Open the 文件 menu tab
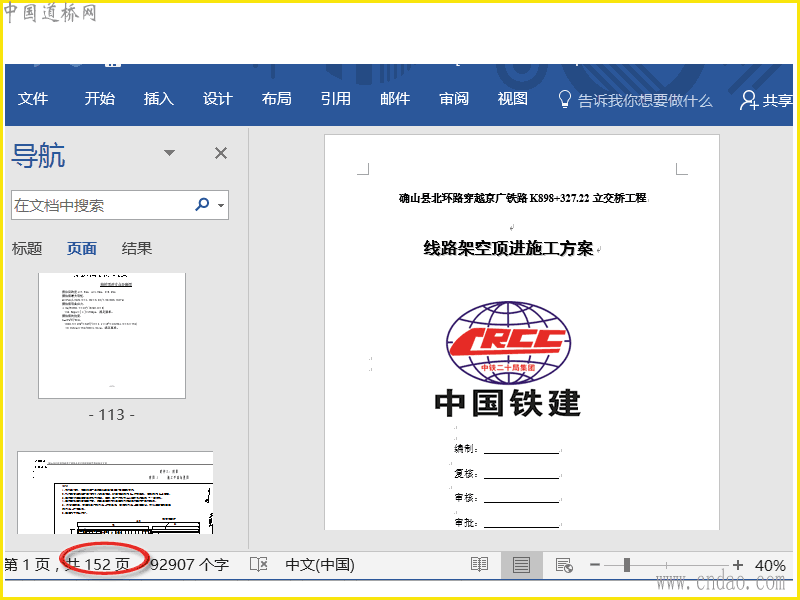 [x=33, y=98]
